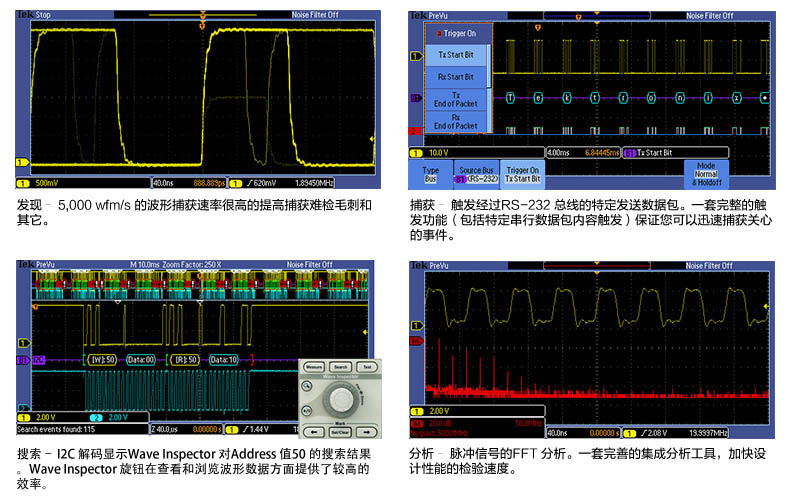
Task: Select the red channel 2 marker on RS-232 screen
Action: [415, 131]
